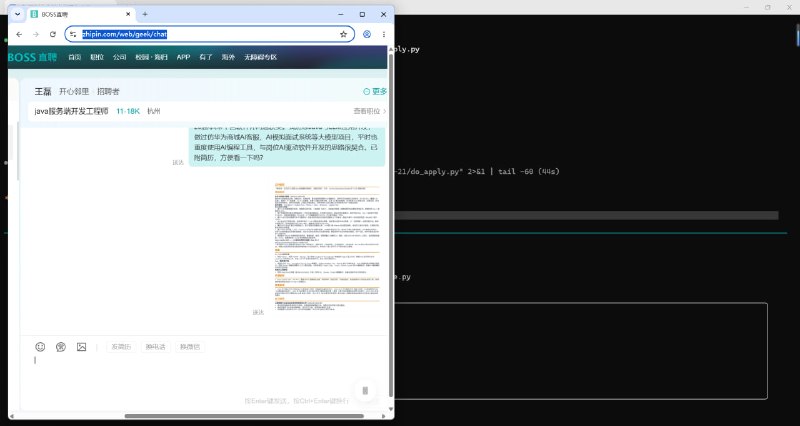Expand the 更多 options in chat header
800x426 pixels.
tap(375, 91)
